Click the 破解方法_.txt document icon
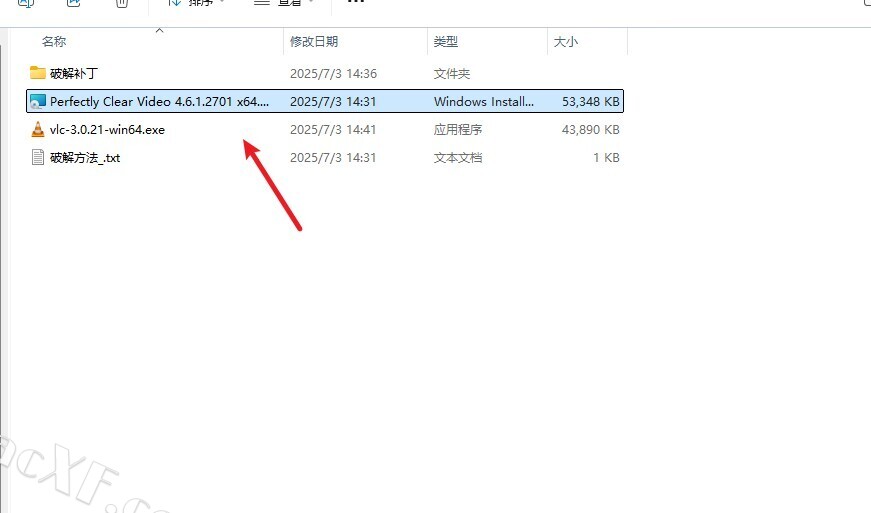Screen dimensions: 871x513 coord(38,157)
